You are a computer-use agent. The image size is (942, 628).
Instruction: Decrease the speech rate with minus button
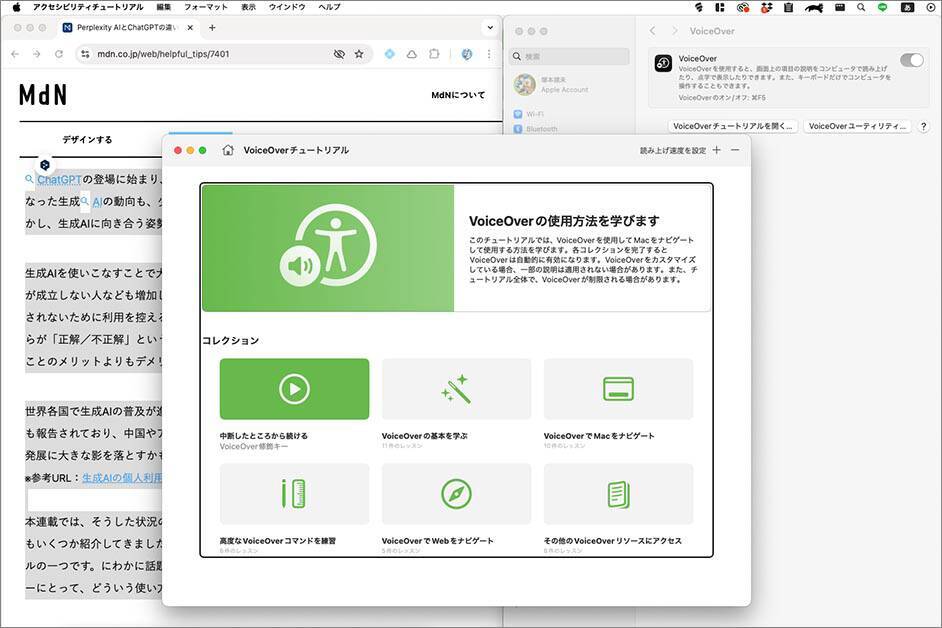(735, 150)
